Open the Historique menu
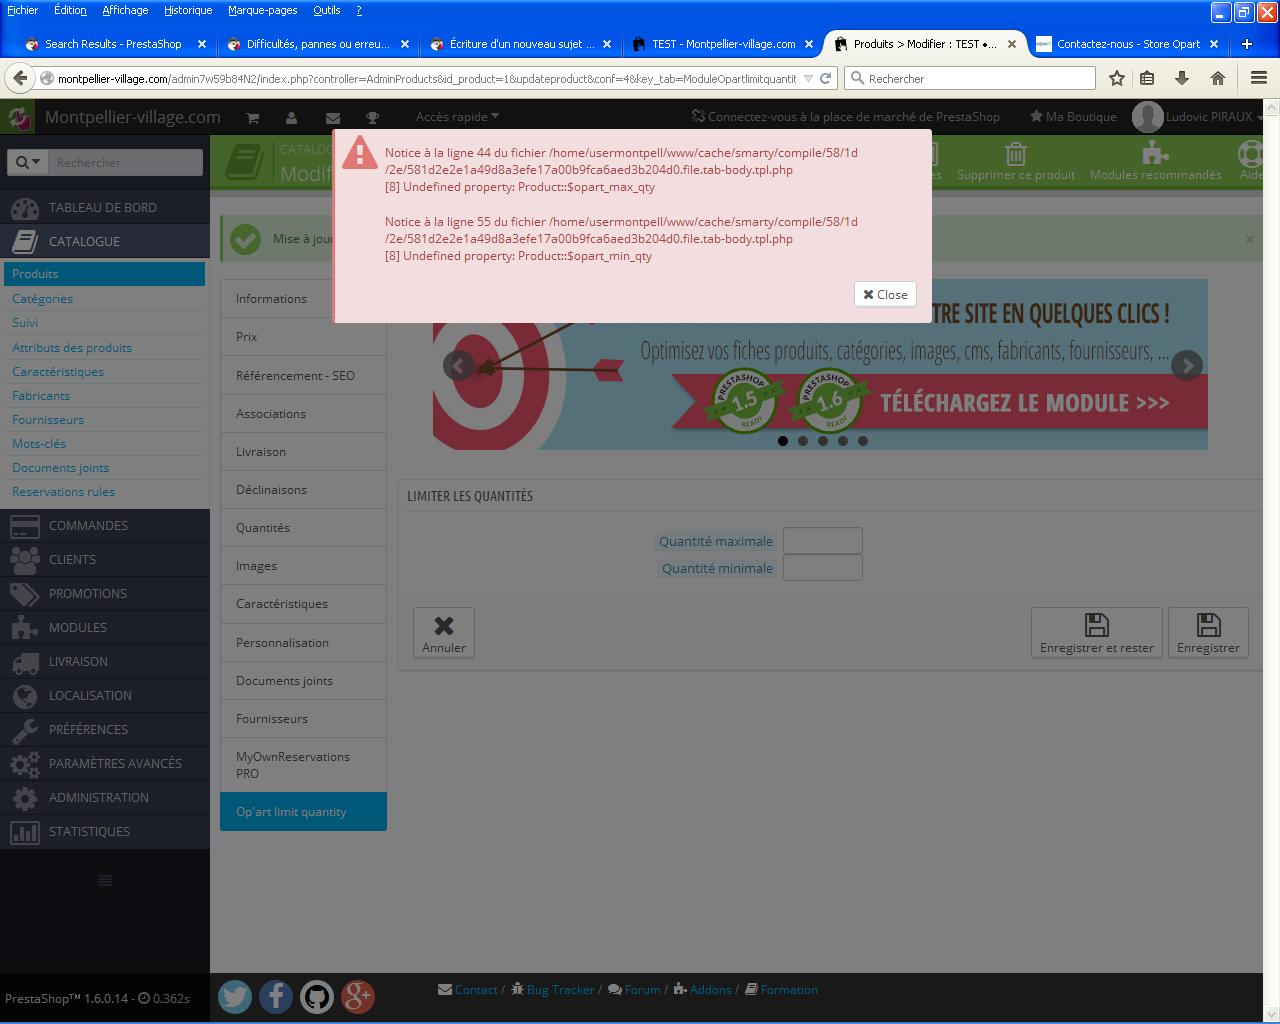The image size is (1280, 1024). (188, 10)
